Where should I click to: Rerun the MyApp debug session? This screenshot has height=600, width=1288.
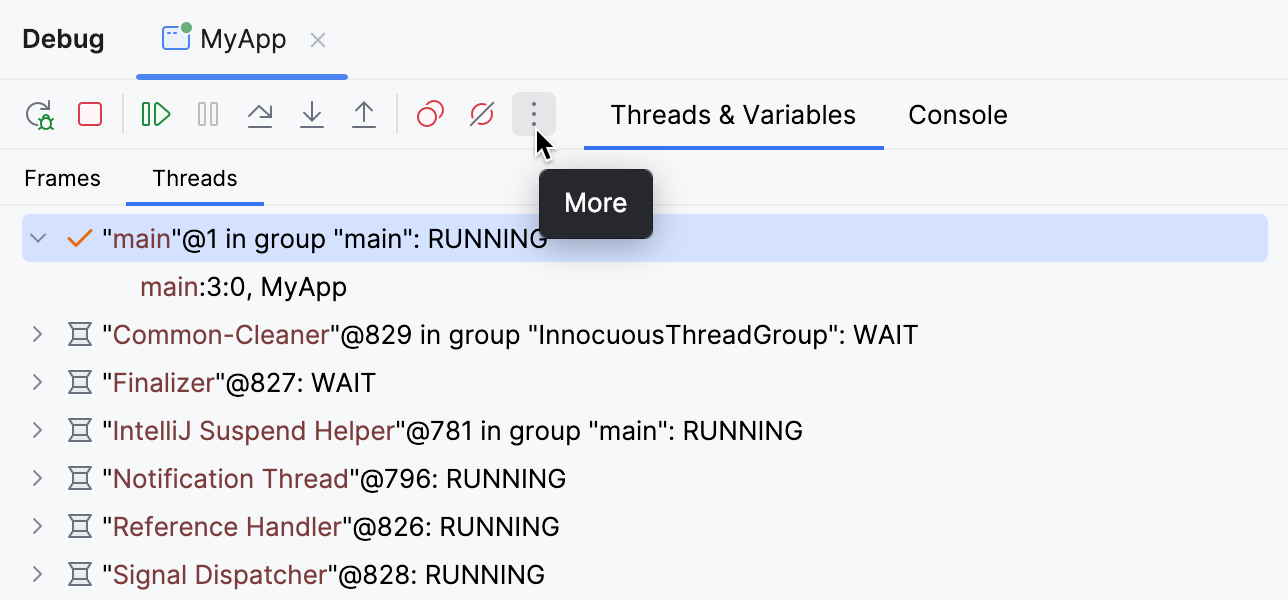[40, 114]
